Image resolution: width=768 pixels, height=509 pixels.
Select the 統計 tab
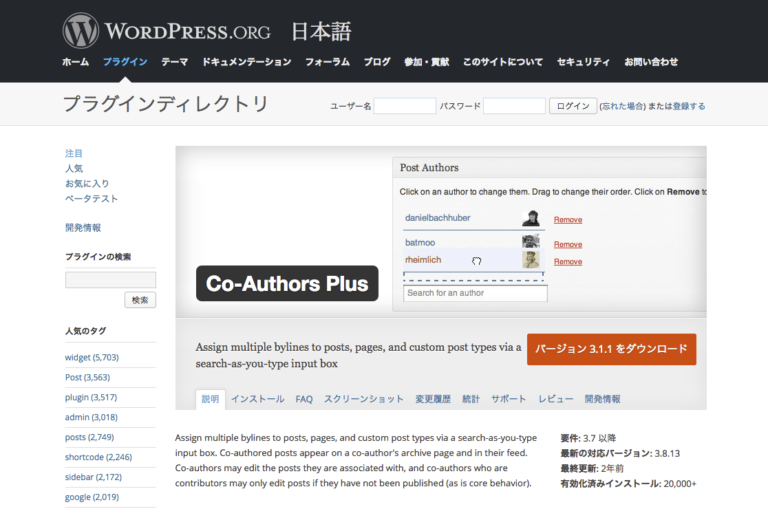(x=471, y=399)
